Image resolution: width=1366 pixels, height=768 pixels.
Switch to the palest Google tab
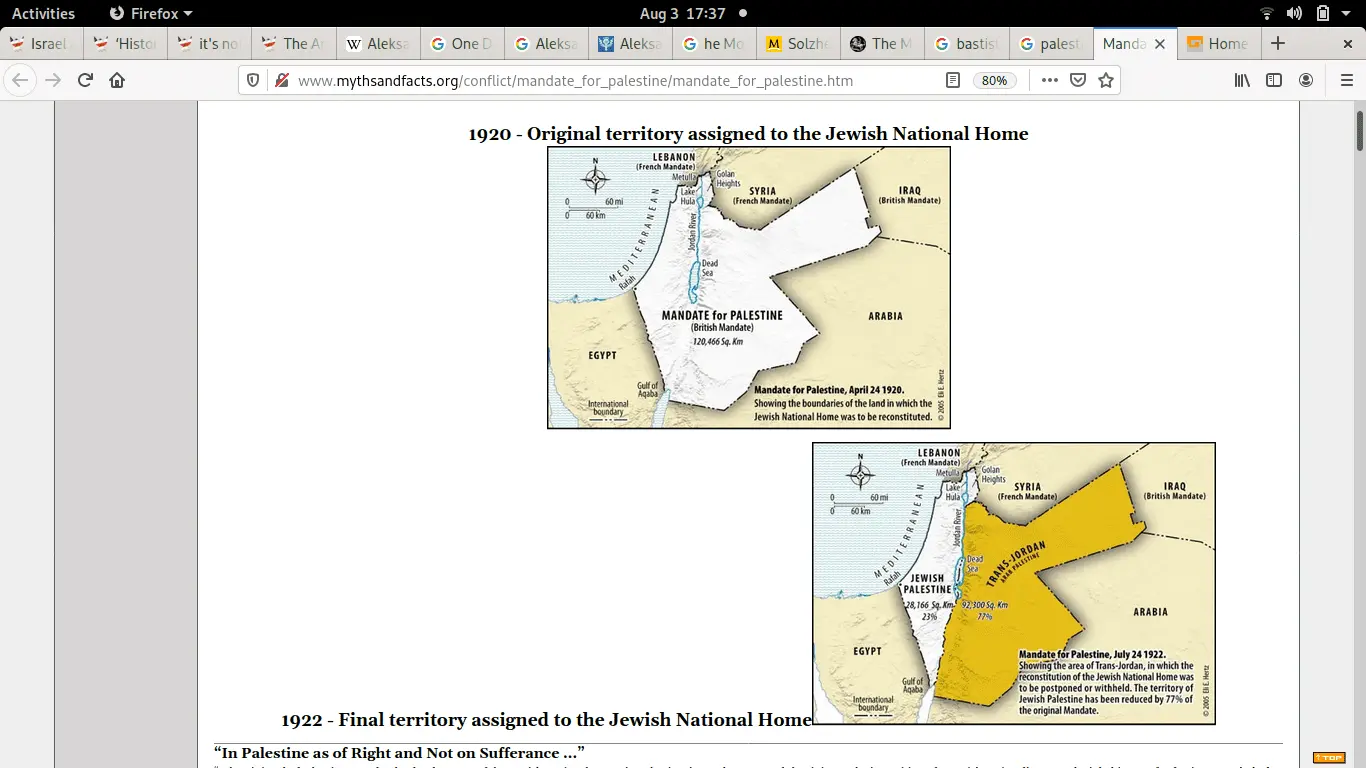[1049, 44]
